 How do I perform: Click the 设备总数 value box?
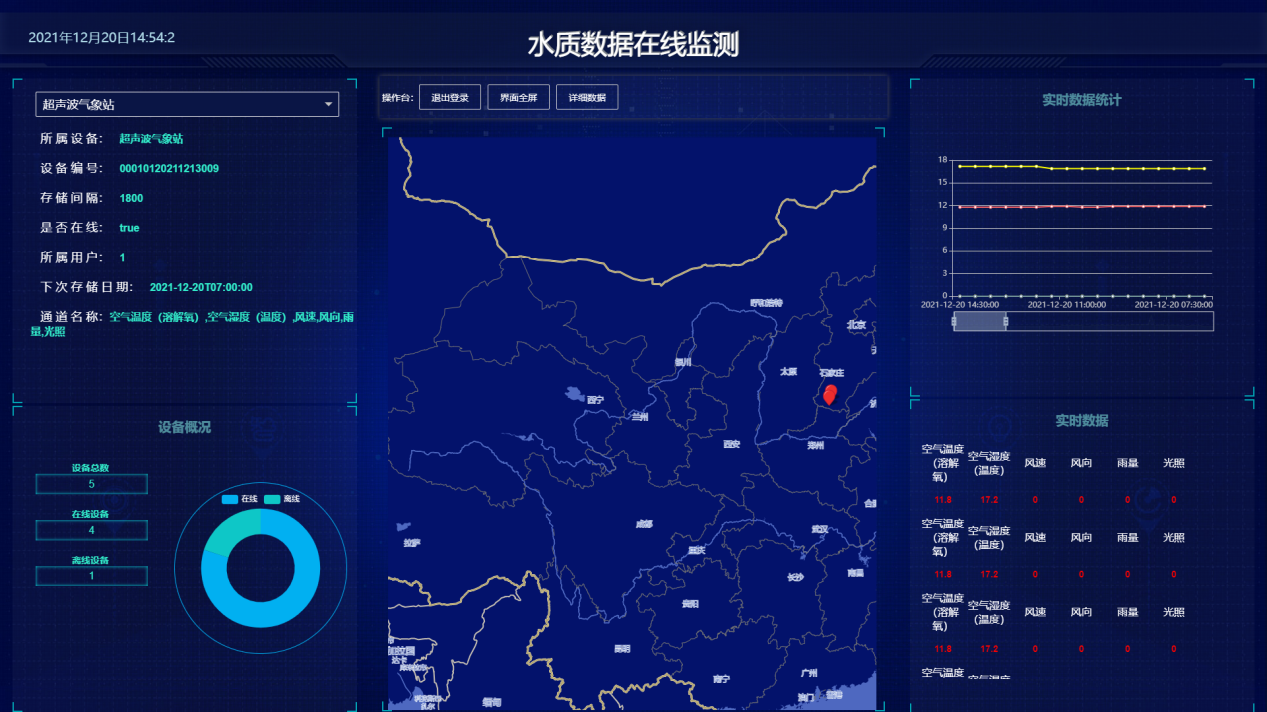tap(91, 484)
